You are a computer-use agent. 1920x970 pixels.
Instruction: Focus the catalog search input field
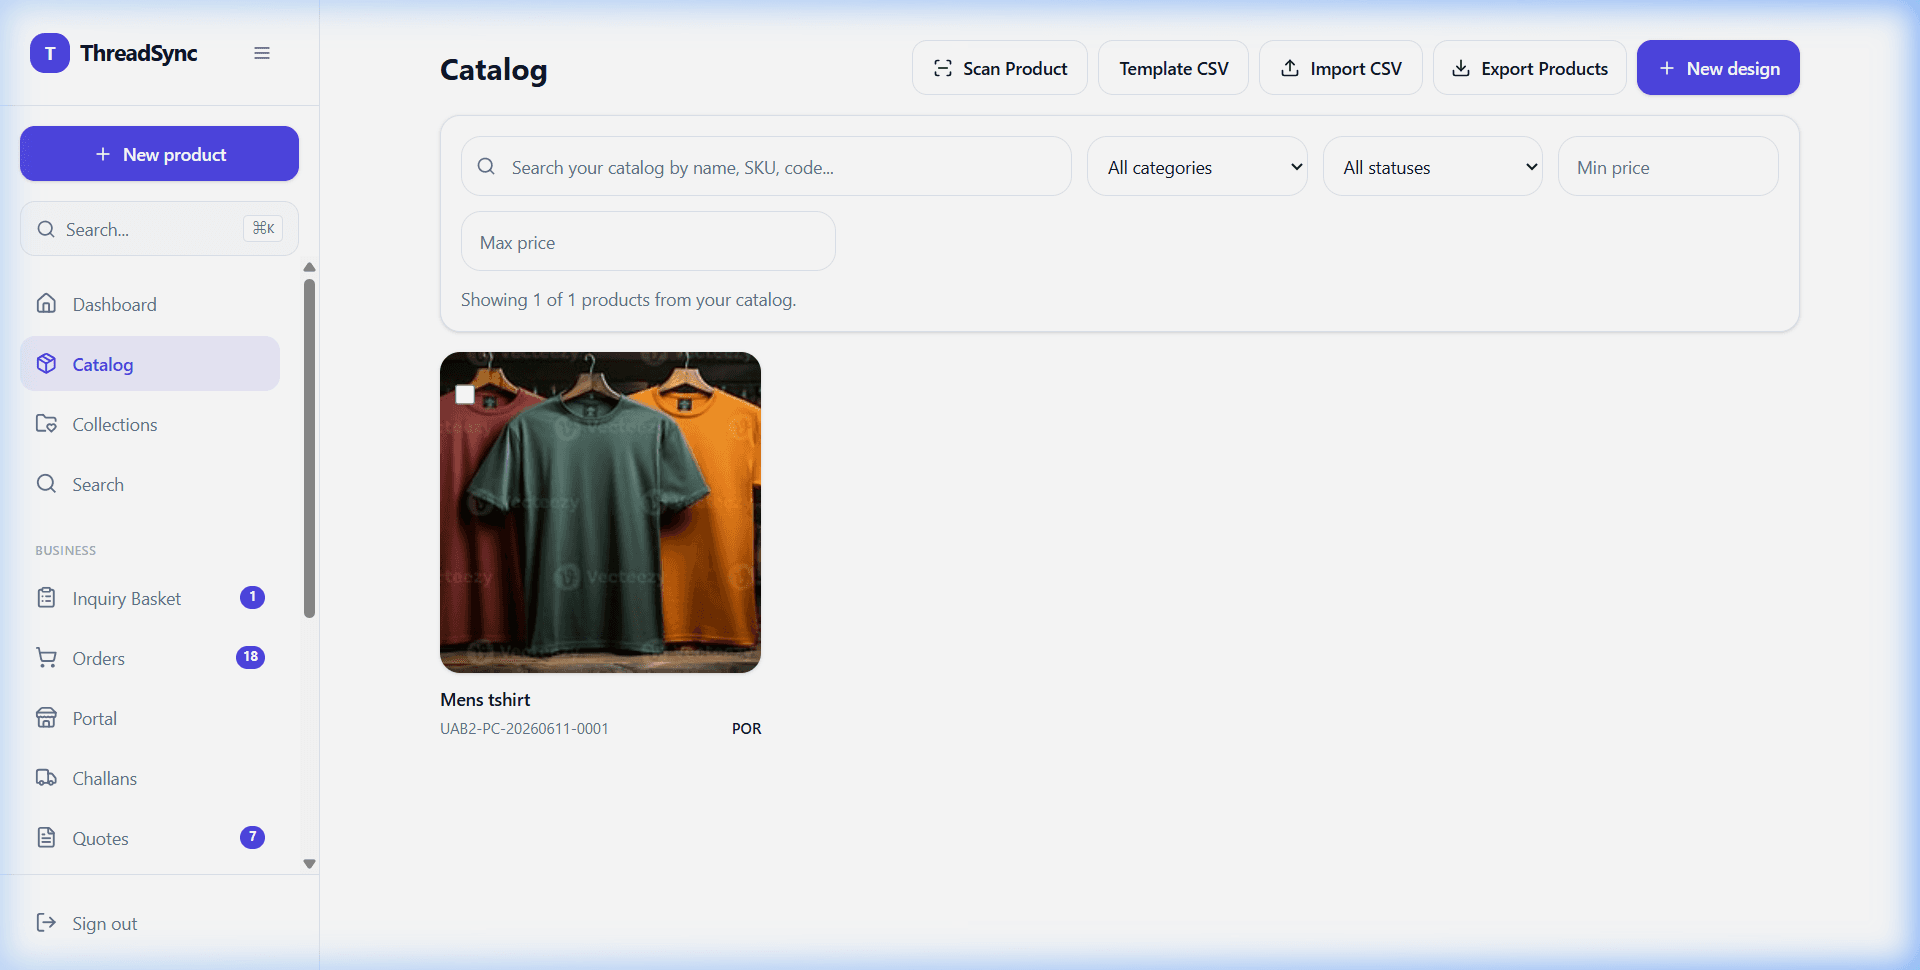766,166
